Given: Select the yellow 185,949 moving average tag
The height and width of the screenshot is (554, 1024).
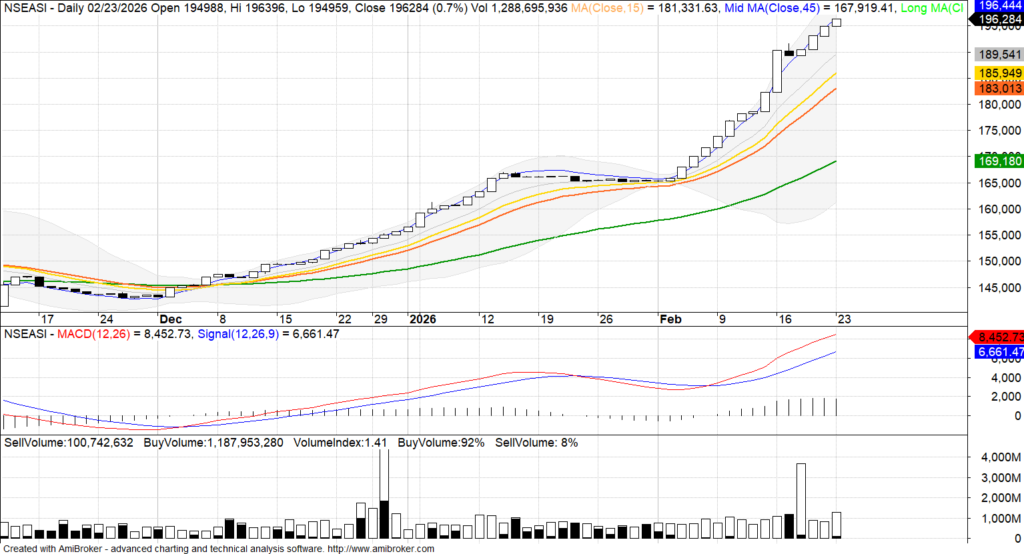Looking at the screenshot, I should click(x=995, y=74).
